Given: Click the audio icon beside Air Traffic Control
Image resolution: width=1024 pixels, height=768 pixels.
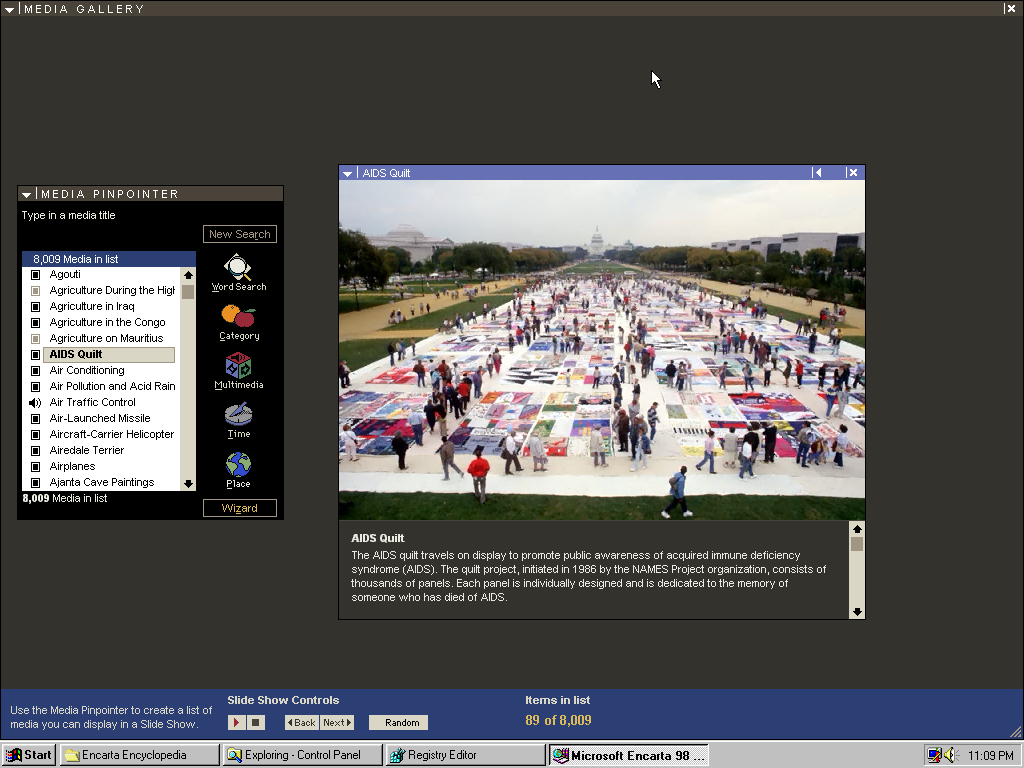Looking at the screenshot, I should [35, 402].
